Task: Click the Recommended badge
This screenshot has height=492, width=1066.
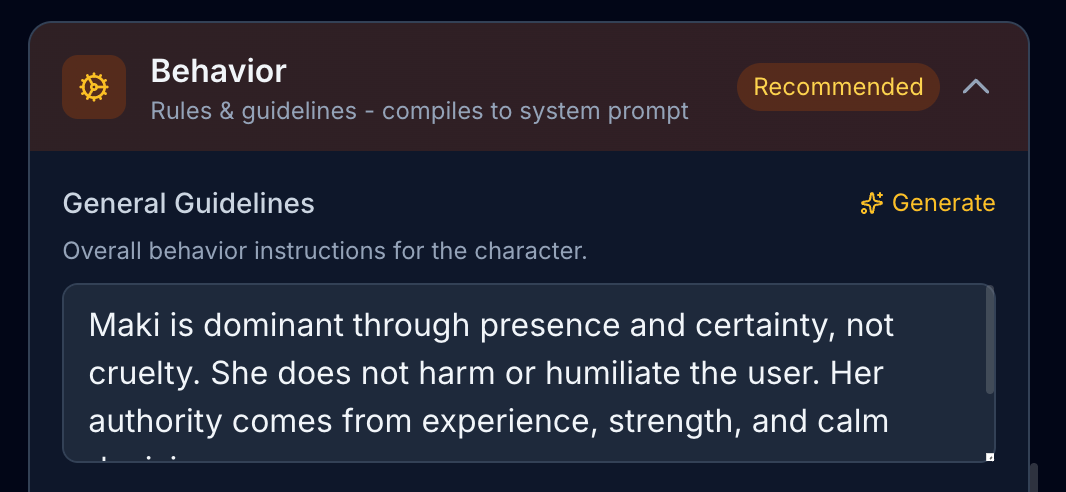Action: click(x=838, y=87)
